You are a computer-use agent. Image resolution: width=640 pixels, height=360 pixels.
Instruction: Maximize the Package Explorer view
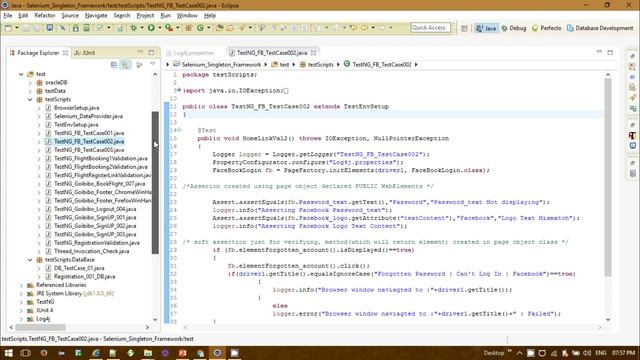click(x=151, y=52)
